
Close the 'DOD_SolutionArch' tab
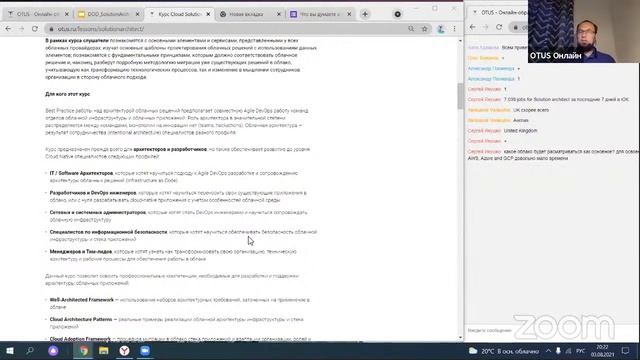[138, 14]
